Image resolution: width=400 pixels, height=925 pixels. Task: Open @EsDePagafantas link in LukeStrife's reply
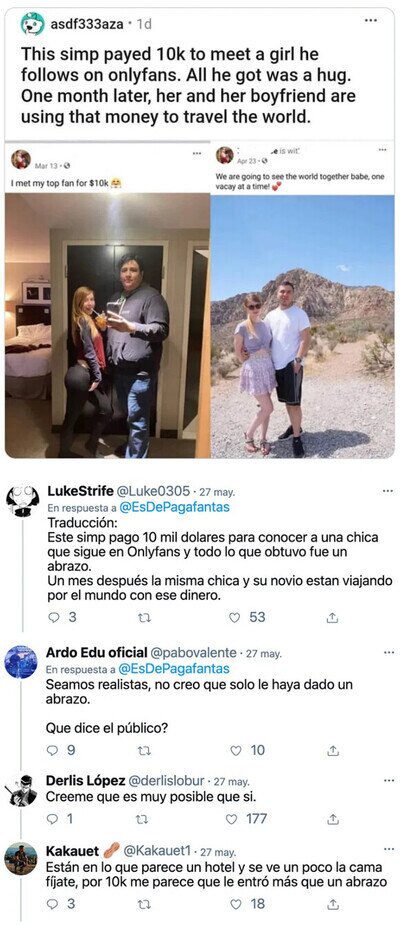coord(174,507)
